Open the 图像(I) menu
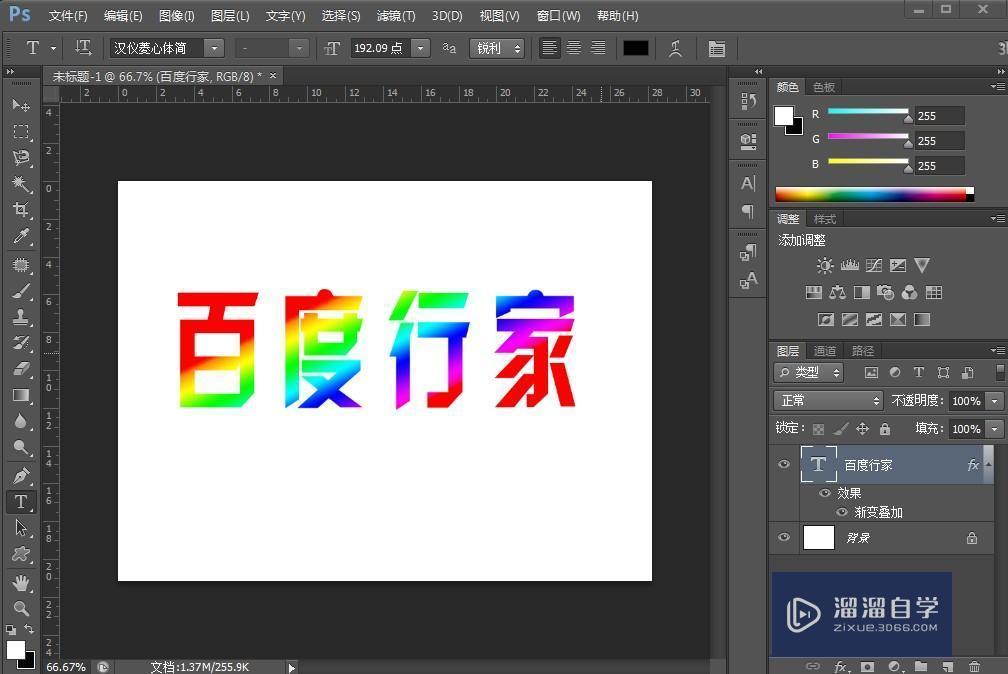Screen dimensions: 1008x674 pyautogui.click(x=177, y=16)
